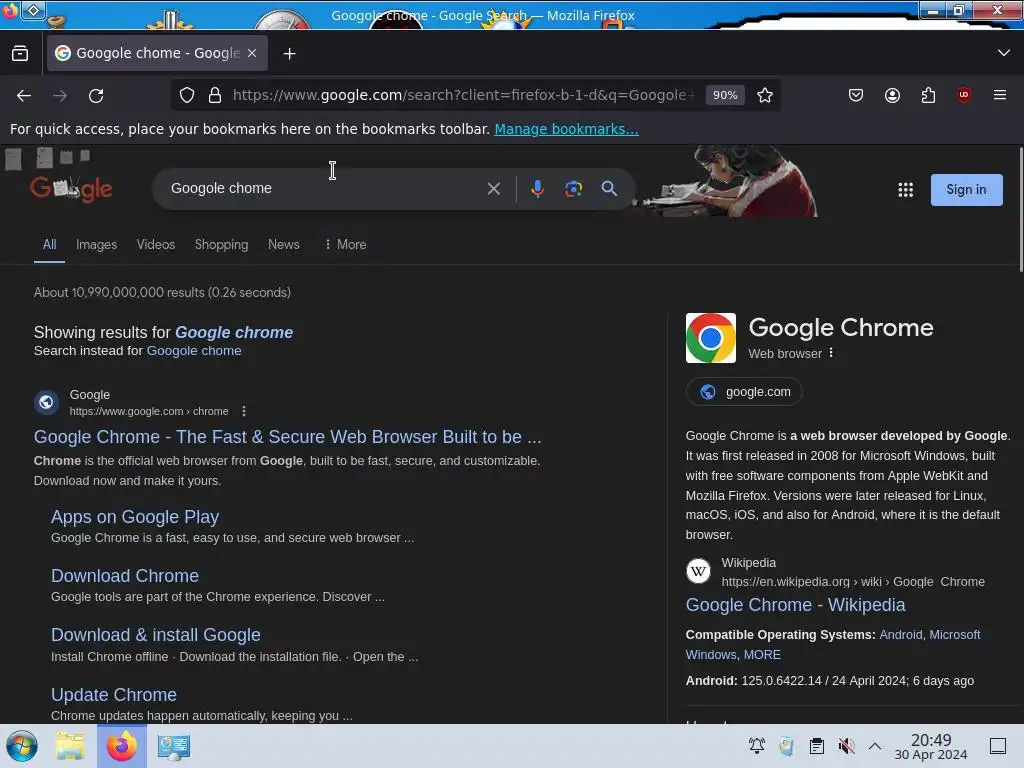Open the Save to Pocket icon
Viewport: 1024px width, 768px height.
click(x=856, y=95)
